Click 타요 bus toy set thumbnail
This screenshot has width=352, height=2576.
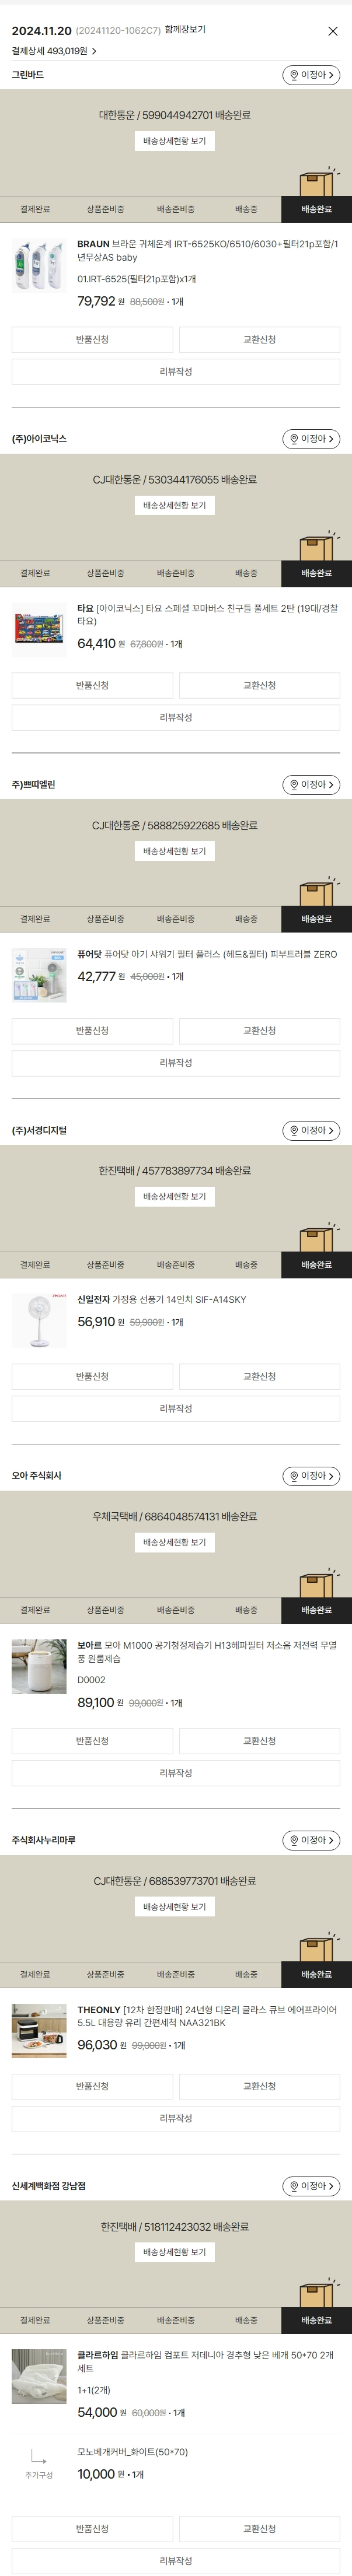39,628
